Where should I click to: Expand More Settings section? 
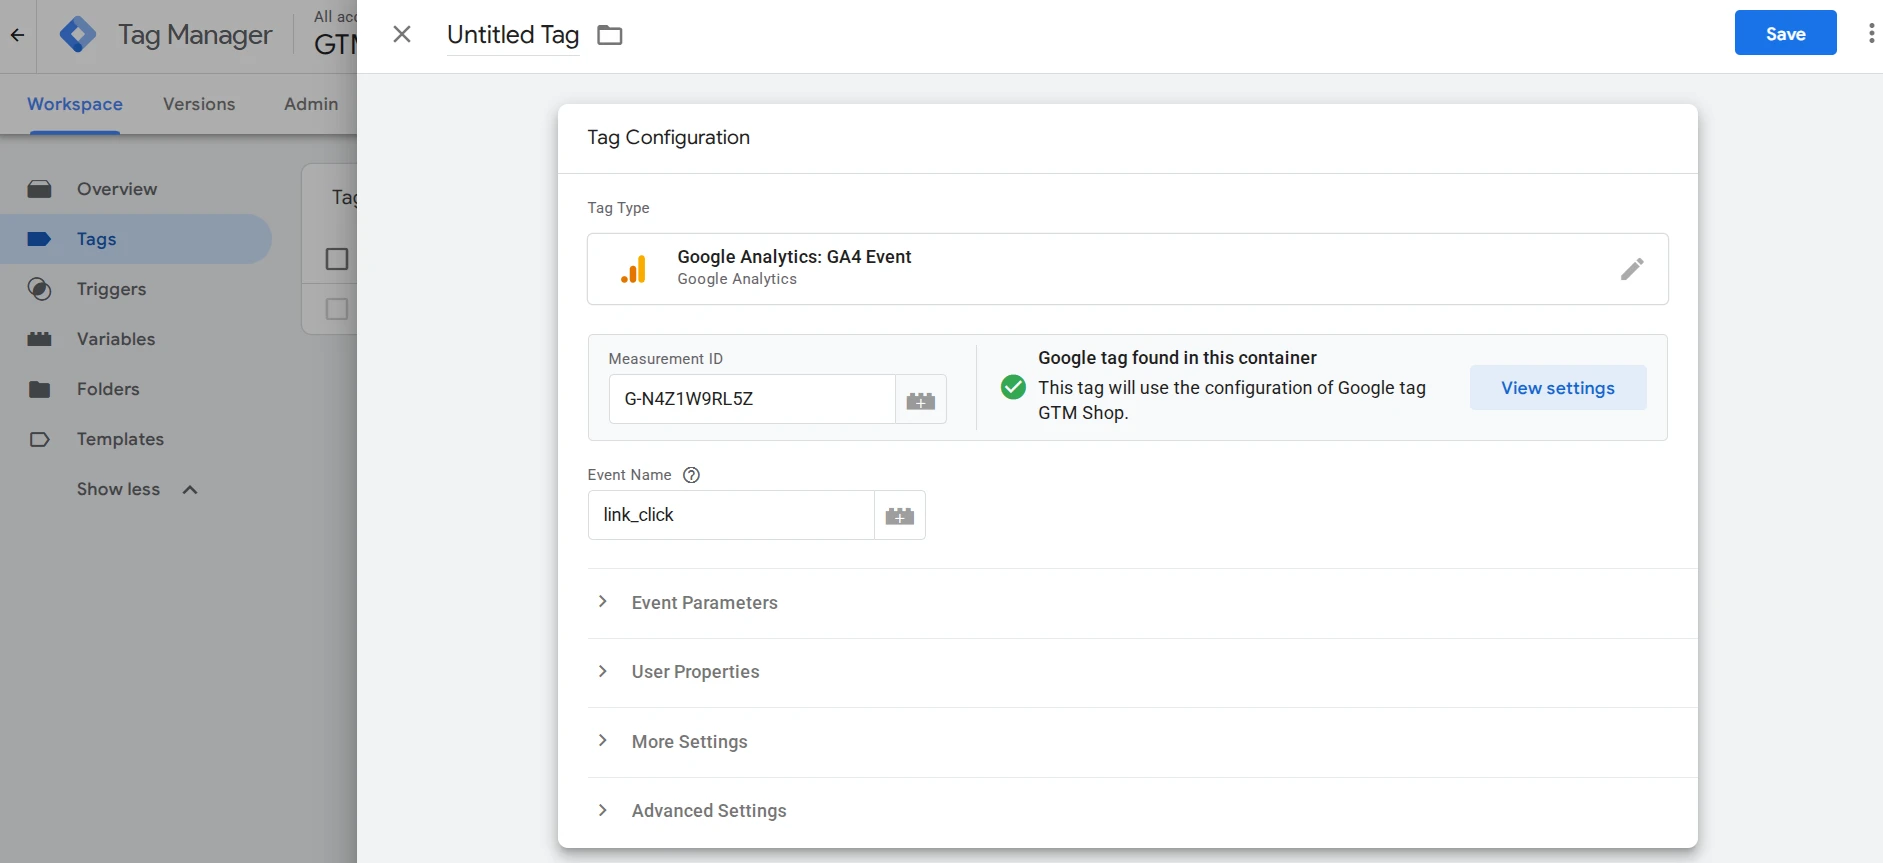tap(1142, 742)
